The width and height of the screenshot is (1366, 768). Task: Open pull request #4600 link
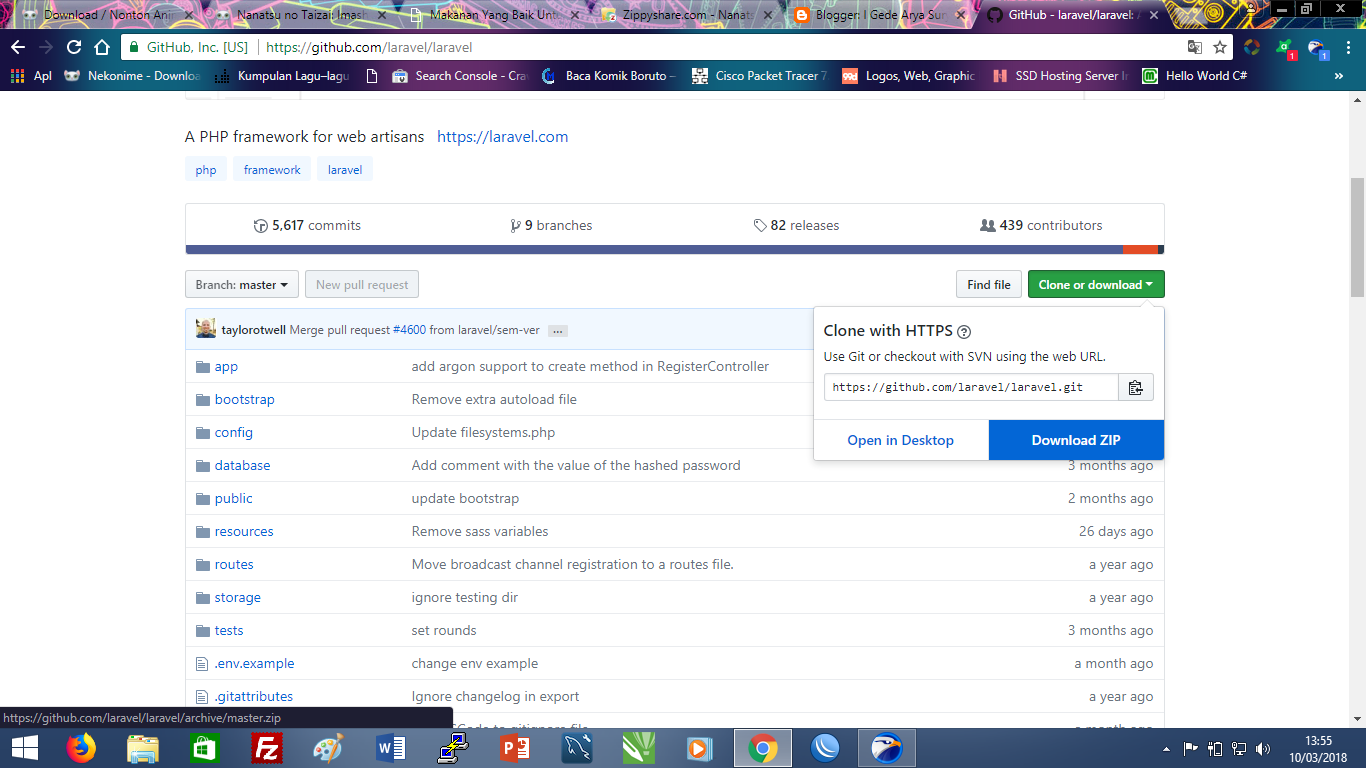[409, 330]
